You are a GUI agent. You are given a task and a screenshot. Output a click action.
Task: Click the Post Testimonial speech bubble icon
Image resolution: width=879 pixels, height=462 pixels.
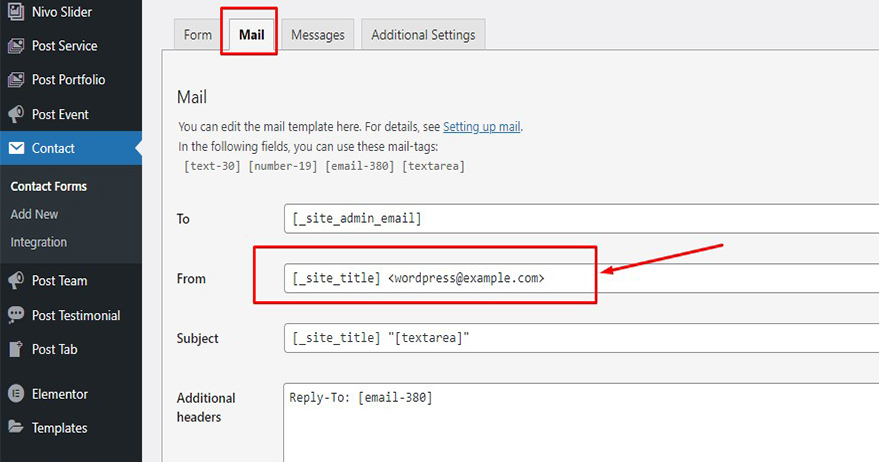point(16,315)
